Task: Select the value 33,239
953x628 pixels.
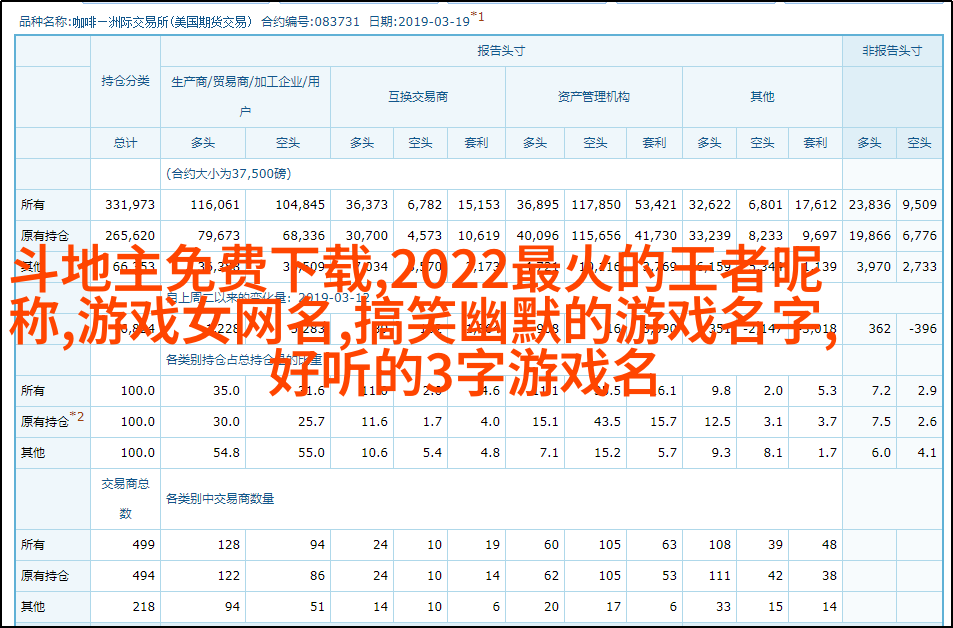Action: pos(710,235)
